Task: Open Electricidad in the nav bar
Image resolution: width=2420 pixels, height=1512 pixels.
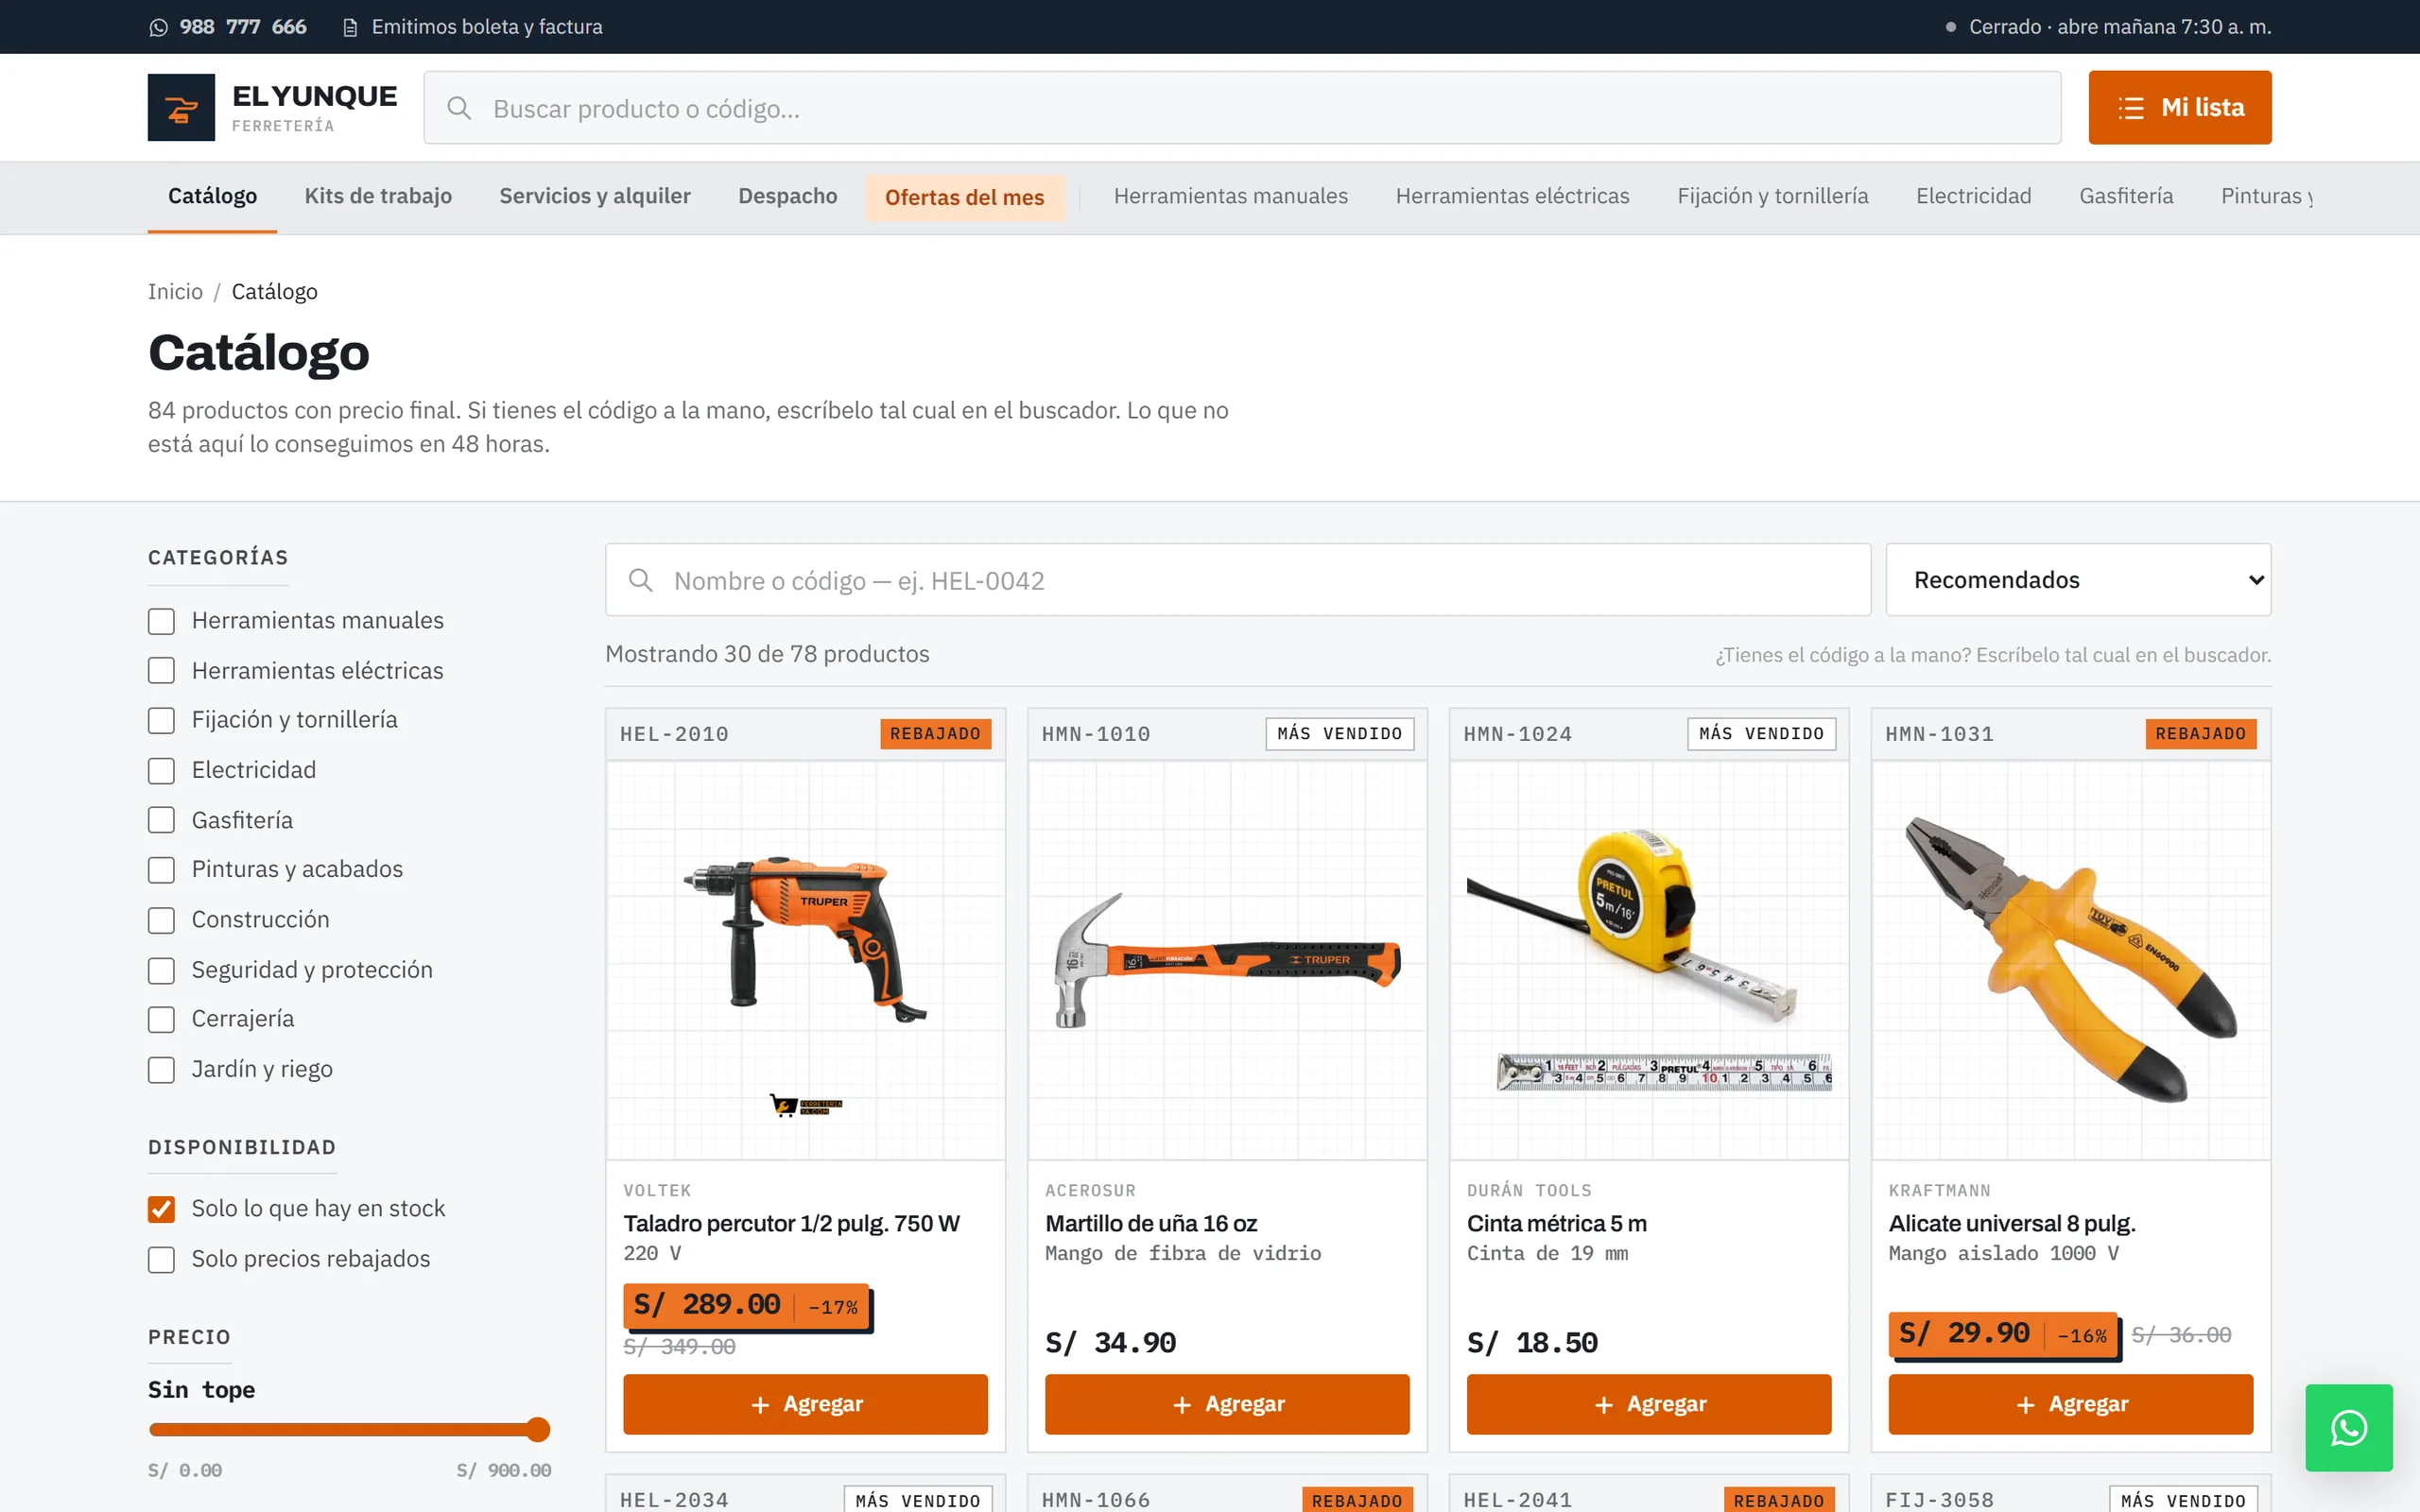Action: (1973, 196)
